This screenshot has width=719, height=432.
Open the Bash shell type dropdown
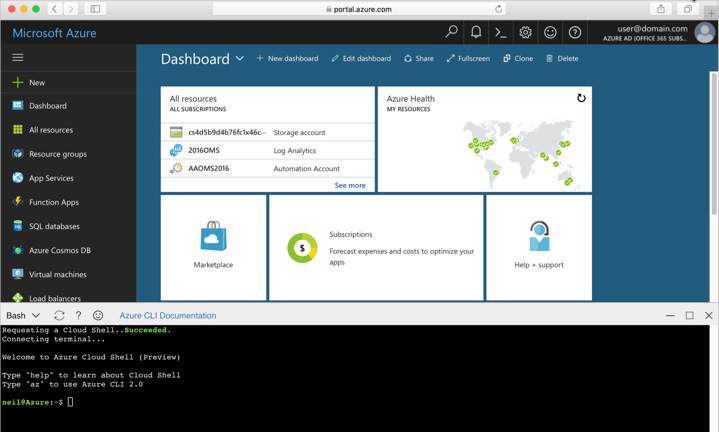point(23,316)
